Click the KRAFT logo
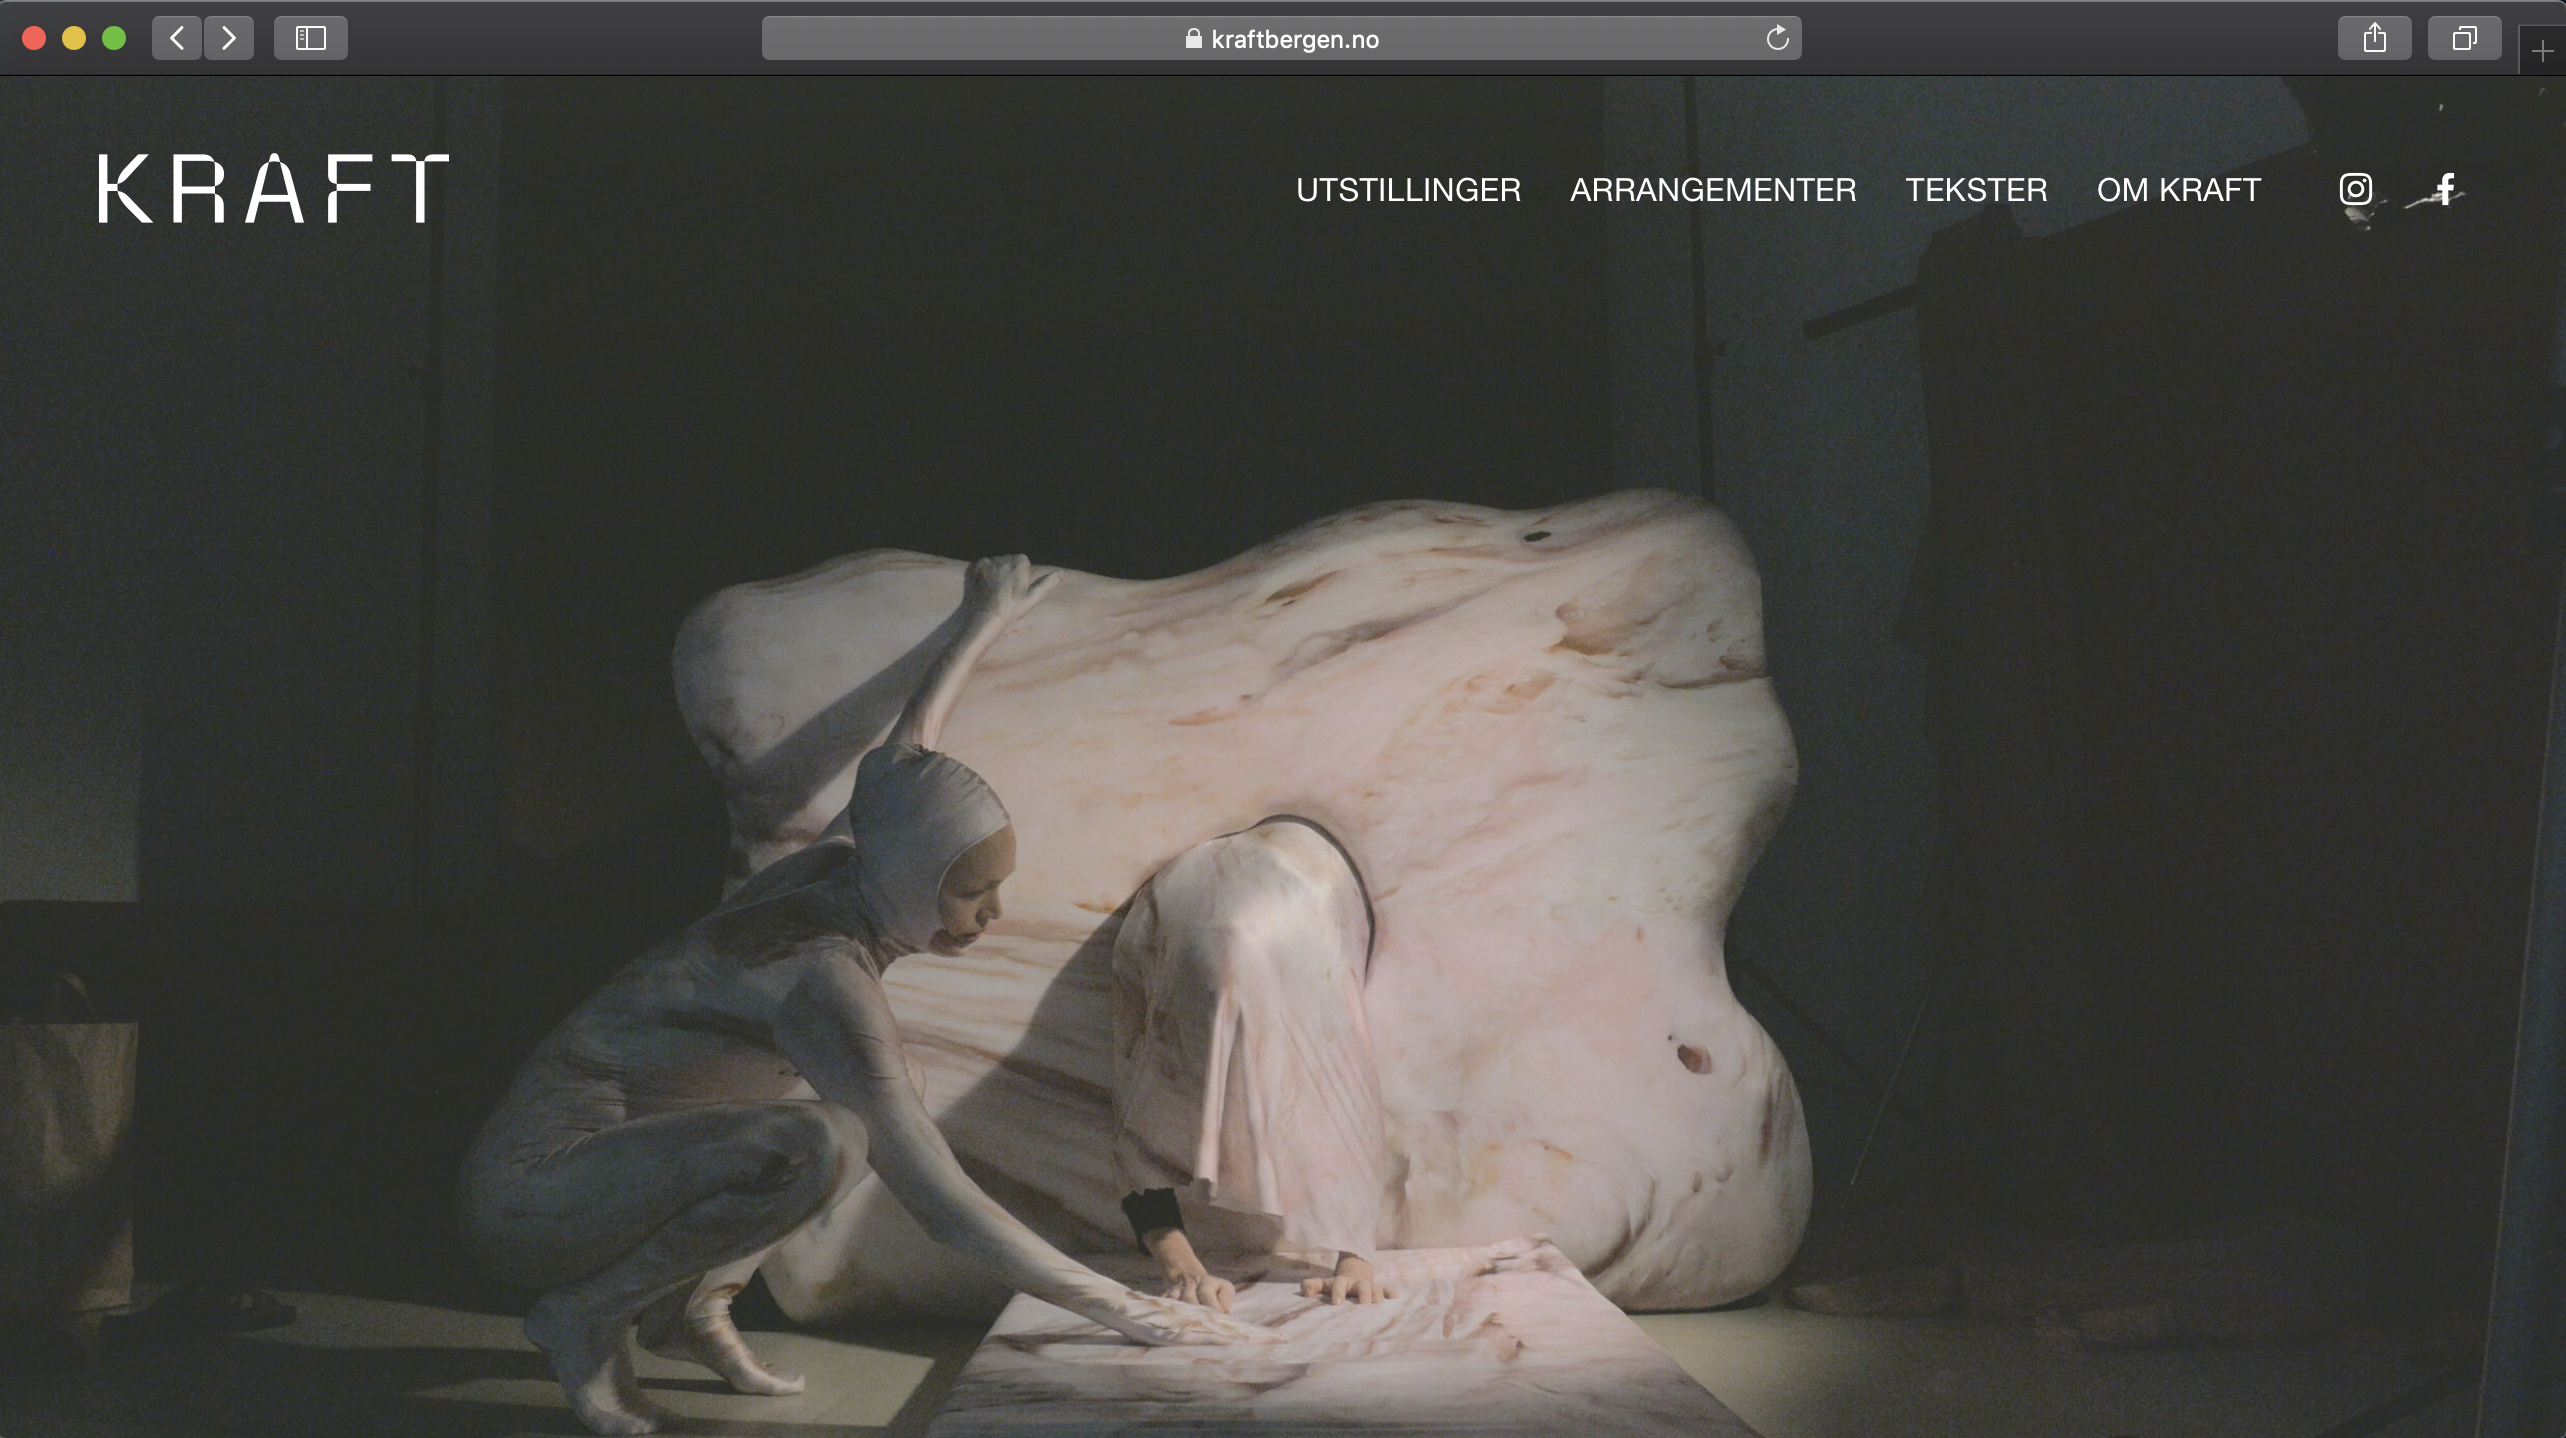Screen dimensions: 2566x1438 coord(273,188)
